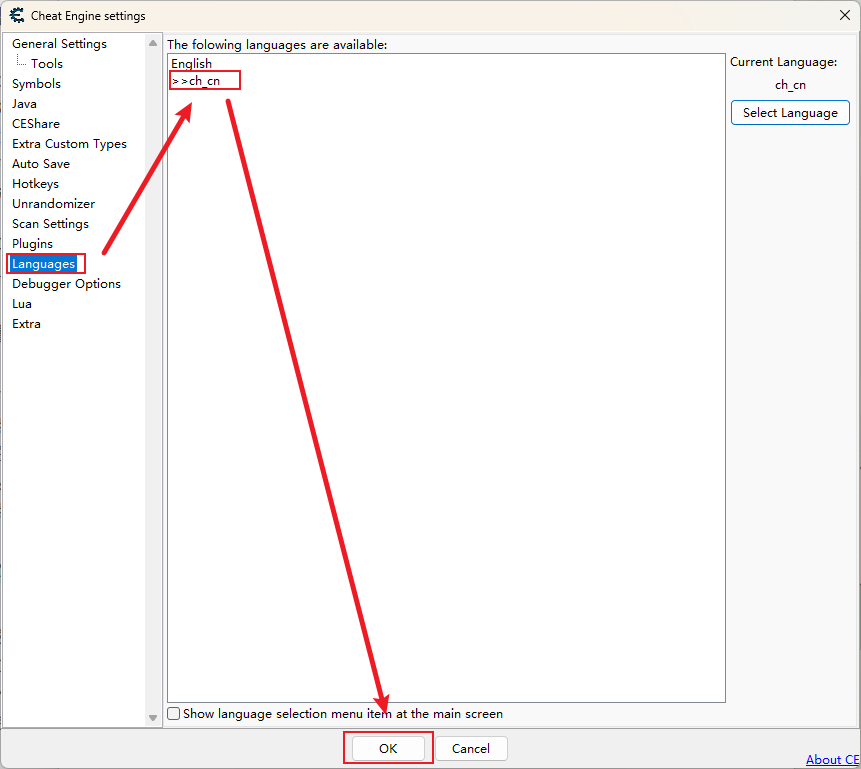Viewport: 861px width, 769px height.
Task: Select Unrandomizer in the settings list
Action: click(53, 204)
